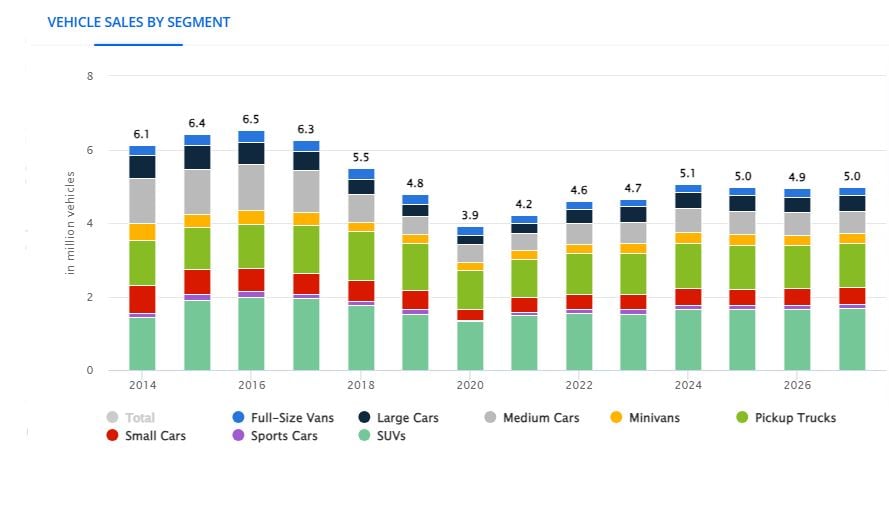Click the 2016 medium cars bar segment
The image size is (889, 525).
(251, 188)
